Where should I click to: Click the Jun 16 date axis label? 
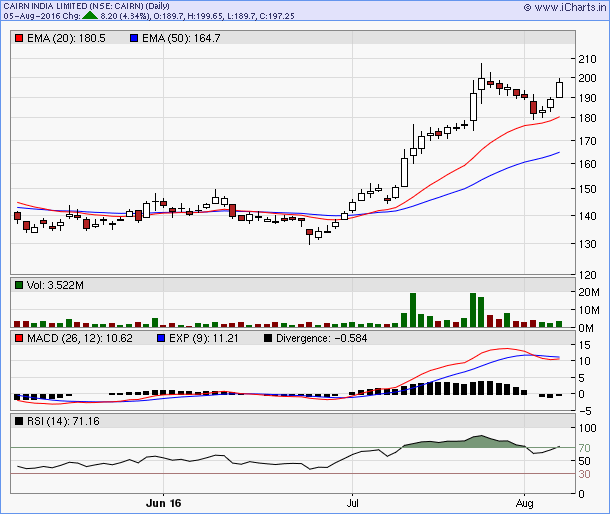[x=163, y=503]
